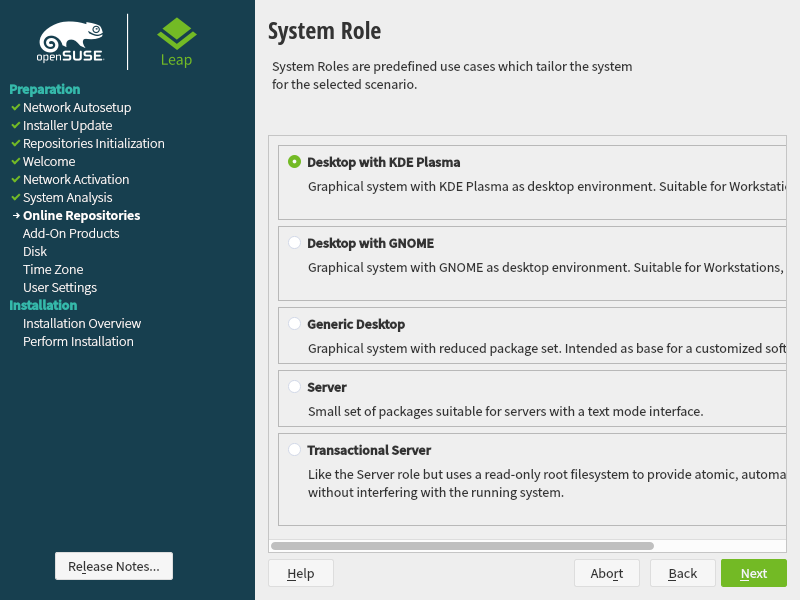
Task: Click User Settings in the steps list
Action: pos(60,287)
